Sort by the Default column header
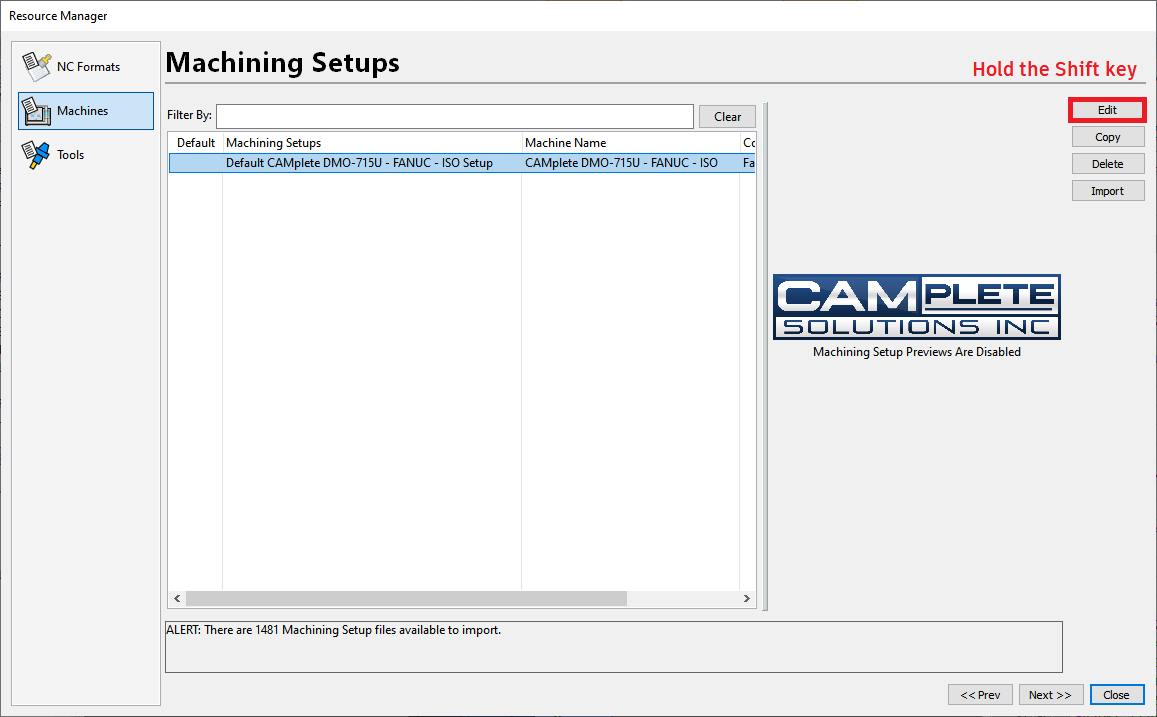Image resolution: width=1157 pixels, height=717 pixels. point(196,142)
